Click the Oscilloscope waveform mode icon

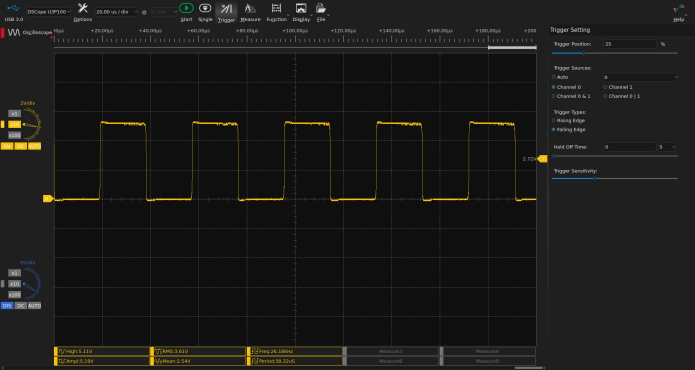[x=14, y=32]
